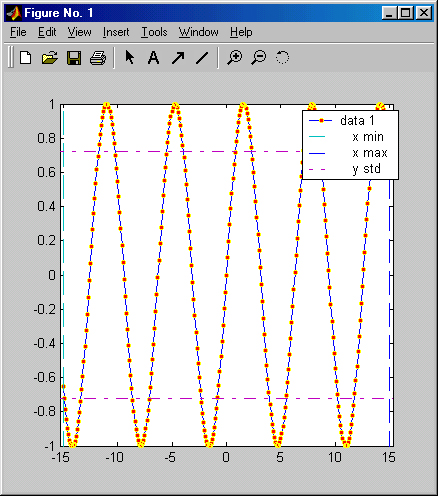
Task: Open the View menu
Action: [x=79, y=32]
